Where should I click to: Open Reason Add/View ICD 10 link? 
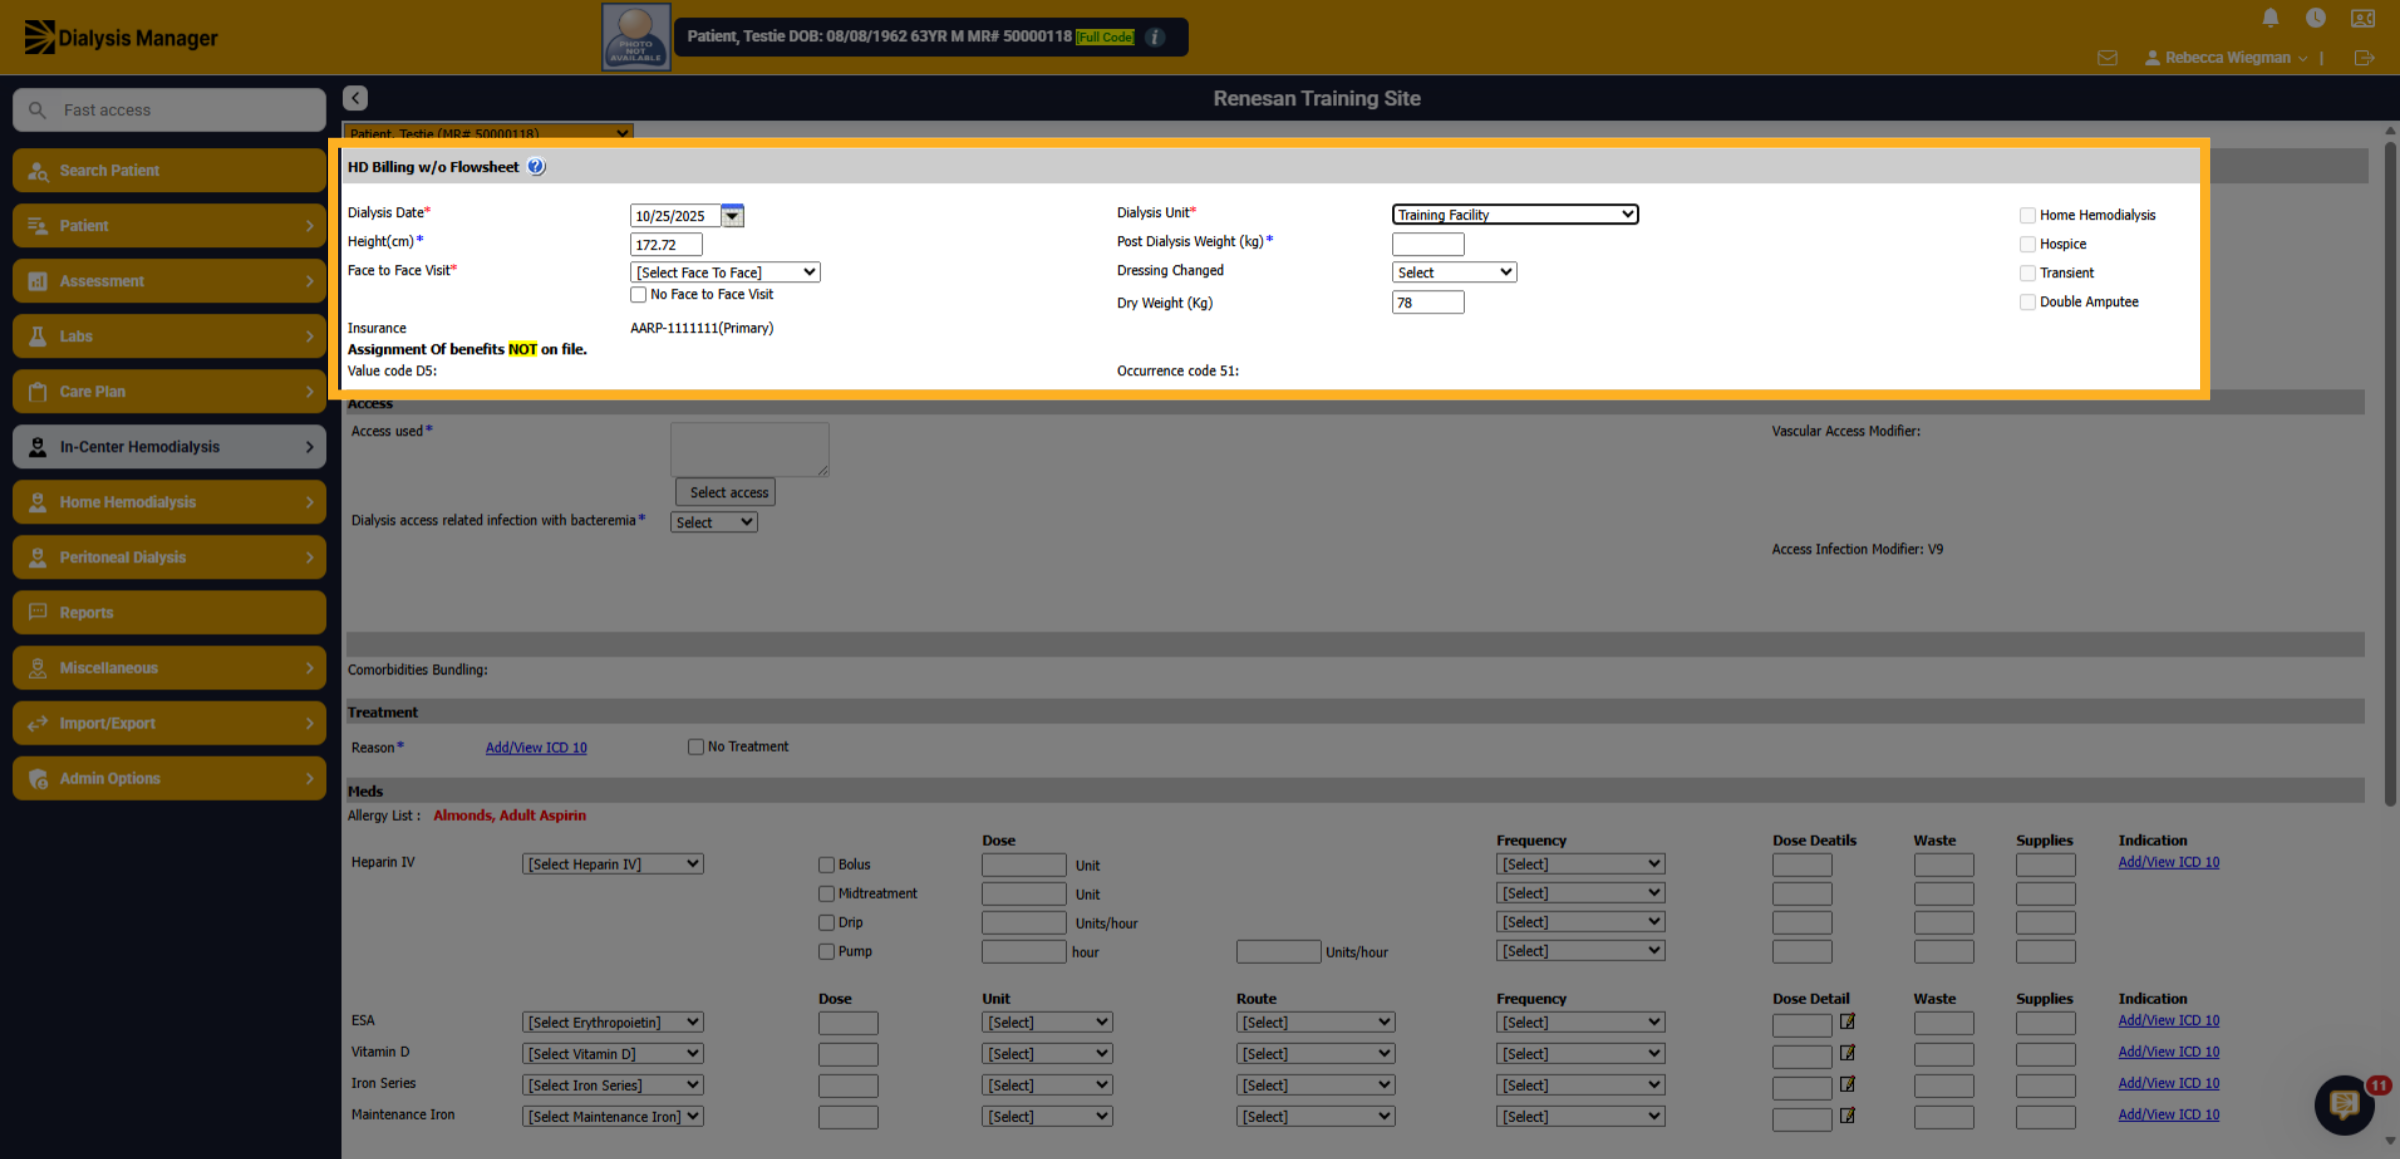536,747
